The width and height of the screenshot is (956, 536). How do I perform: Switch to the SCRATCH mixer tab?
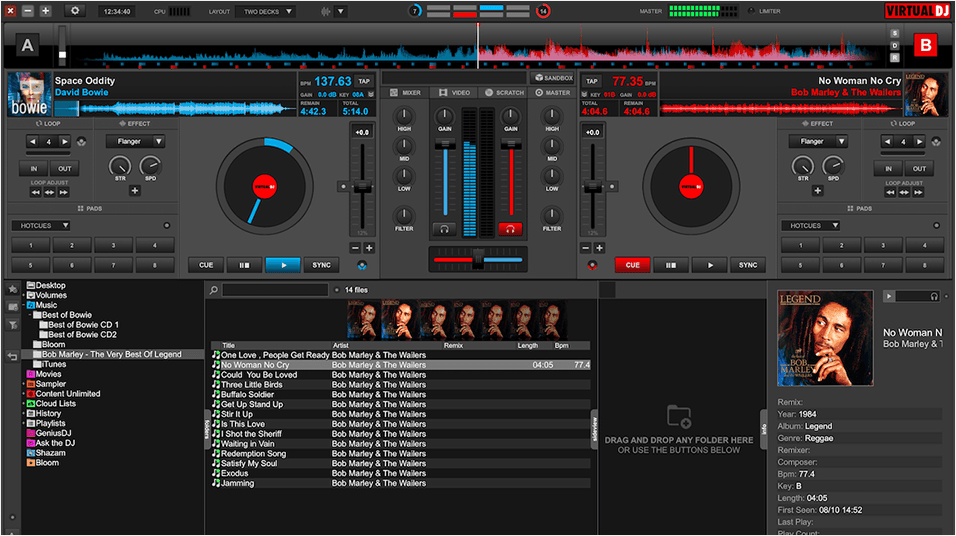click(x=503, y=93)
